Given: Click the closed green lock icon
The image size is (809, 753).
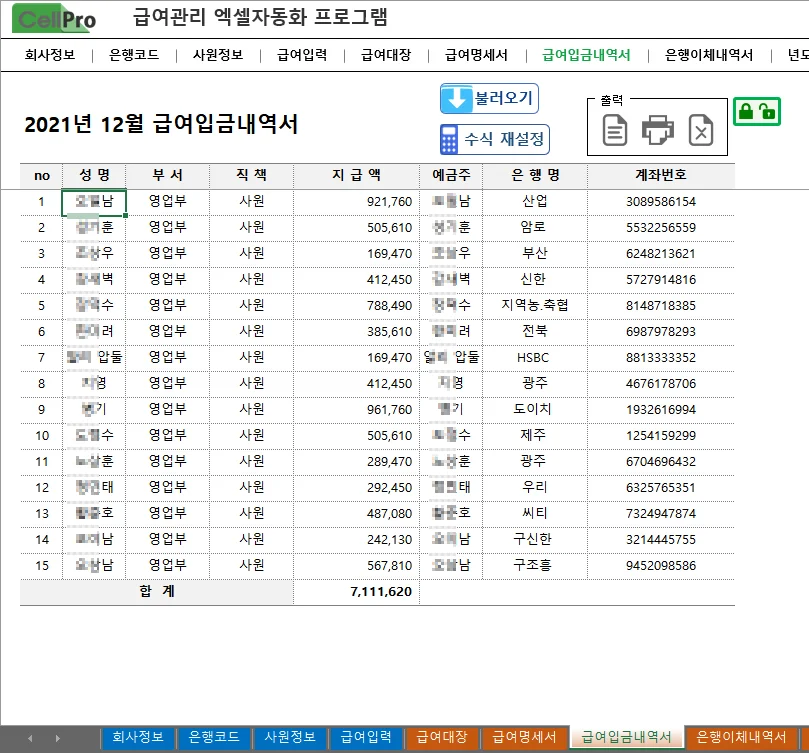Looking at the screenshot, I should point(746,111).
